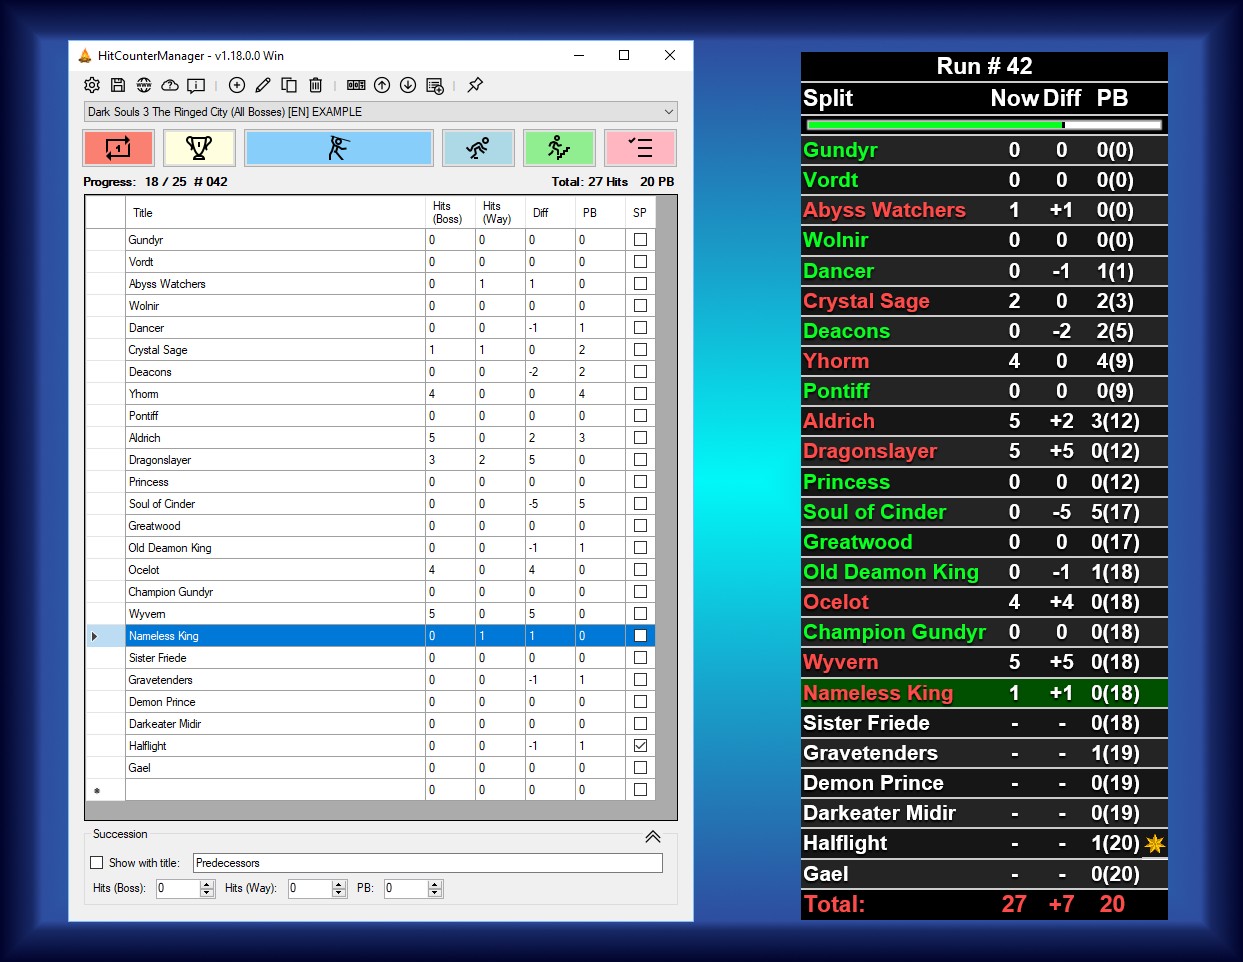Click the move split up arrow icon
Image resolution: width=1243 pixels, height=962 pixels.
(x=382, y=85)
